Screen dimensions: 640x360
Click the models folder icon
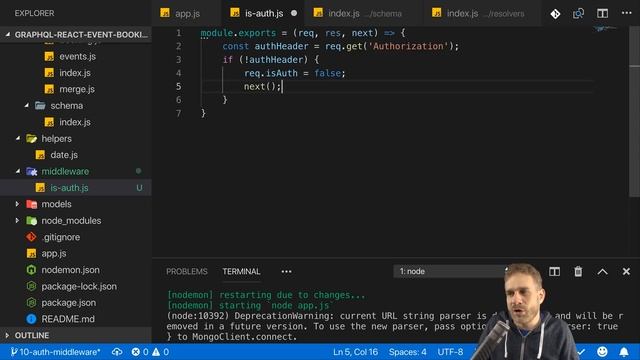tap(31, 204)
